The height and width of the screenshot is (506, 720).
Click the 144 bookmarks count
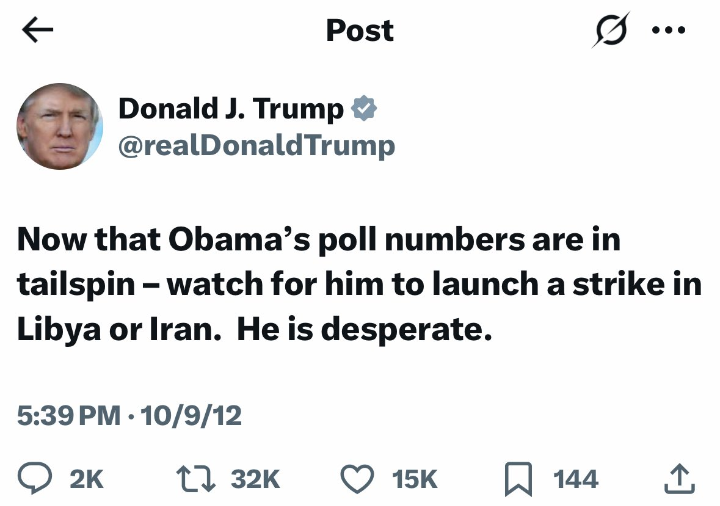(x=575, y=479)
